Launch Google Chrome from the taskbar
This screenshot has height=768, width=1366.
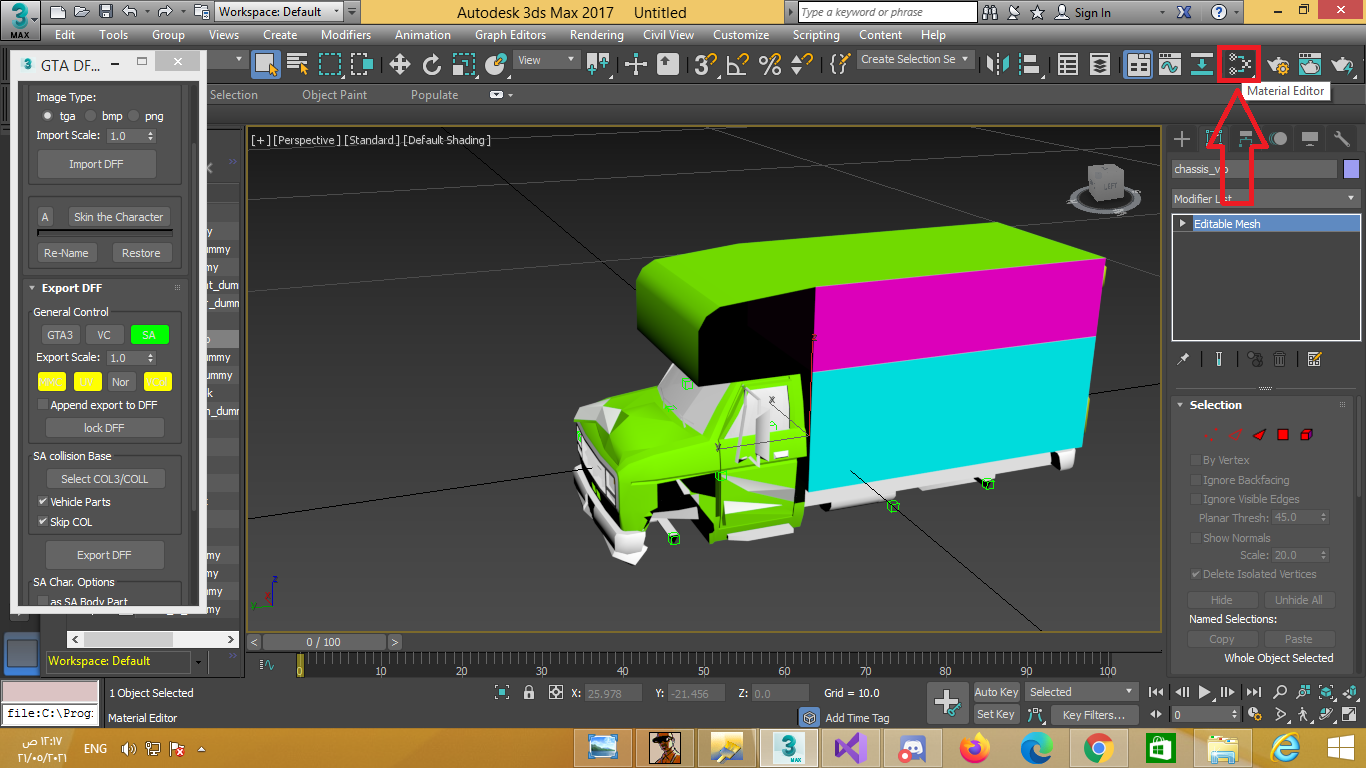coord(1097,747)
